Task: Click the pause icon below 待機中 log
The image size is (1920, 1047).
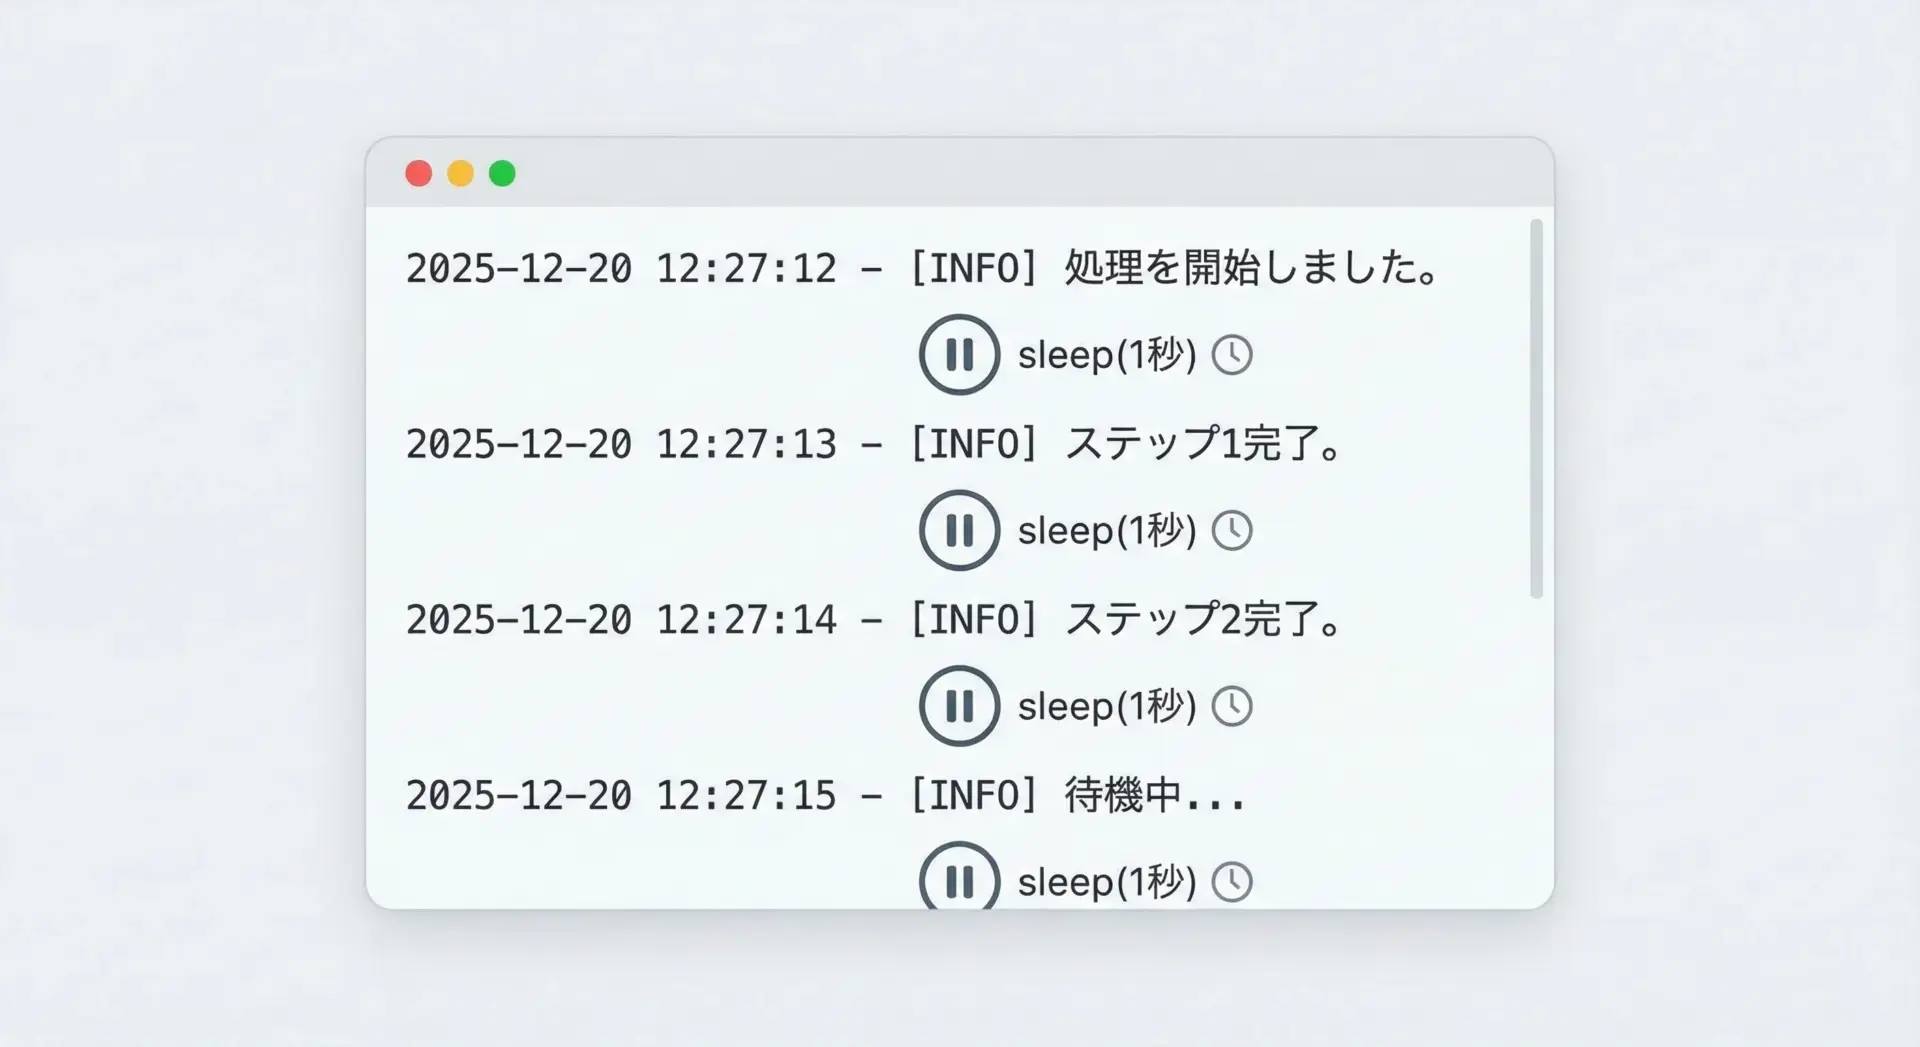Action: pyautogui.click(x=959, y=880)
